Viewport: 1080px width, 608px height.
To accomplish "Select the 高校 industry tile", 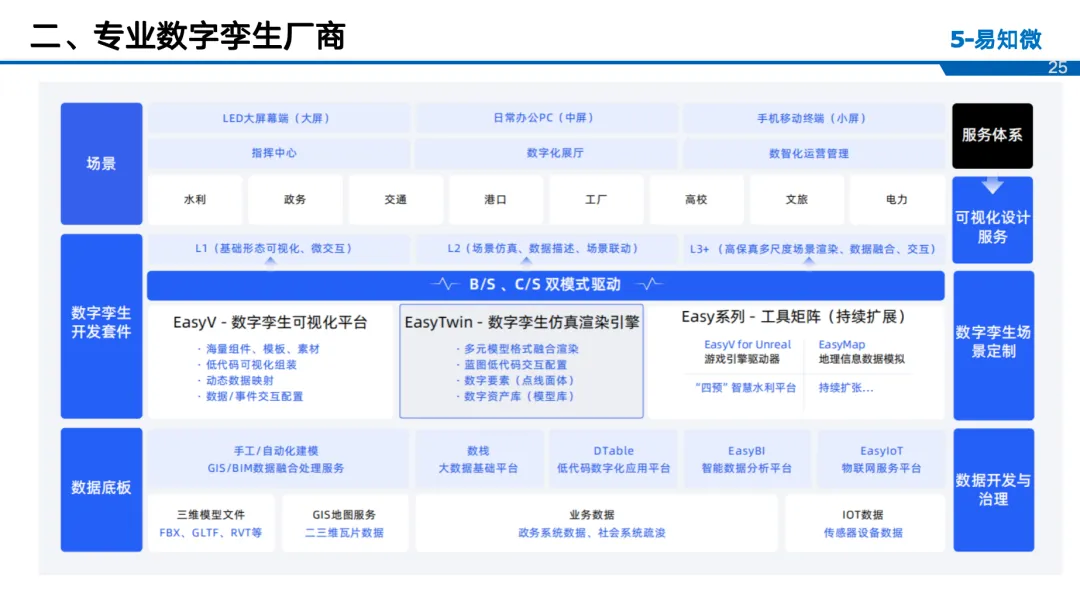I will 696,200.
